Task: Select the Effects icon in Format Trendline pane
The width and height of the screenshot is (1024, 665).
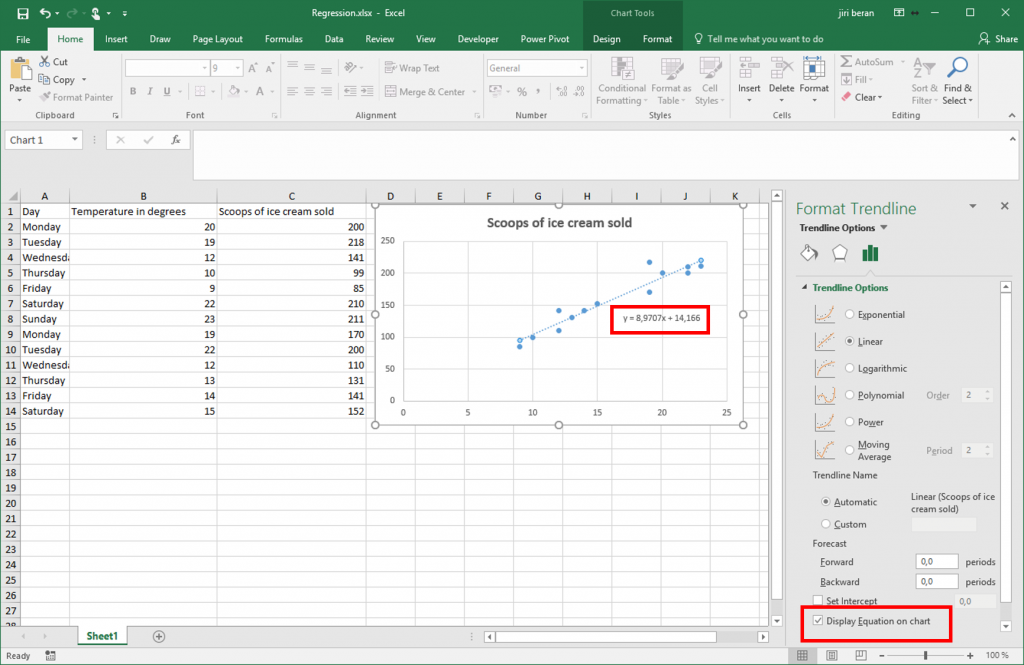Action: click(840, 253)
